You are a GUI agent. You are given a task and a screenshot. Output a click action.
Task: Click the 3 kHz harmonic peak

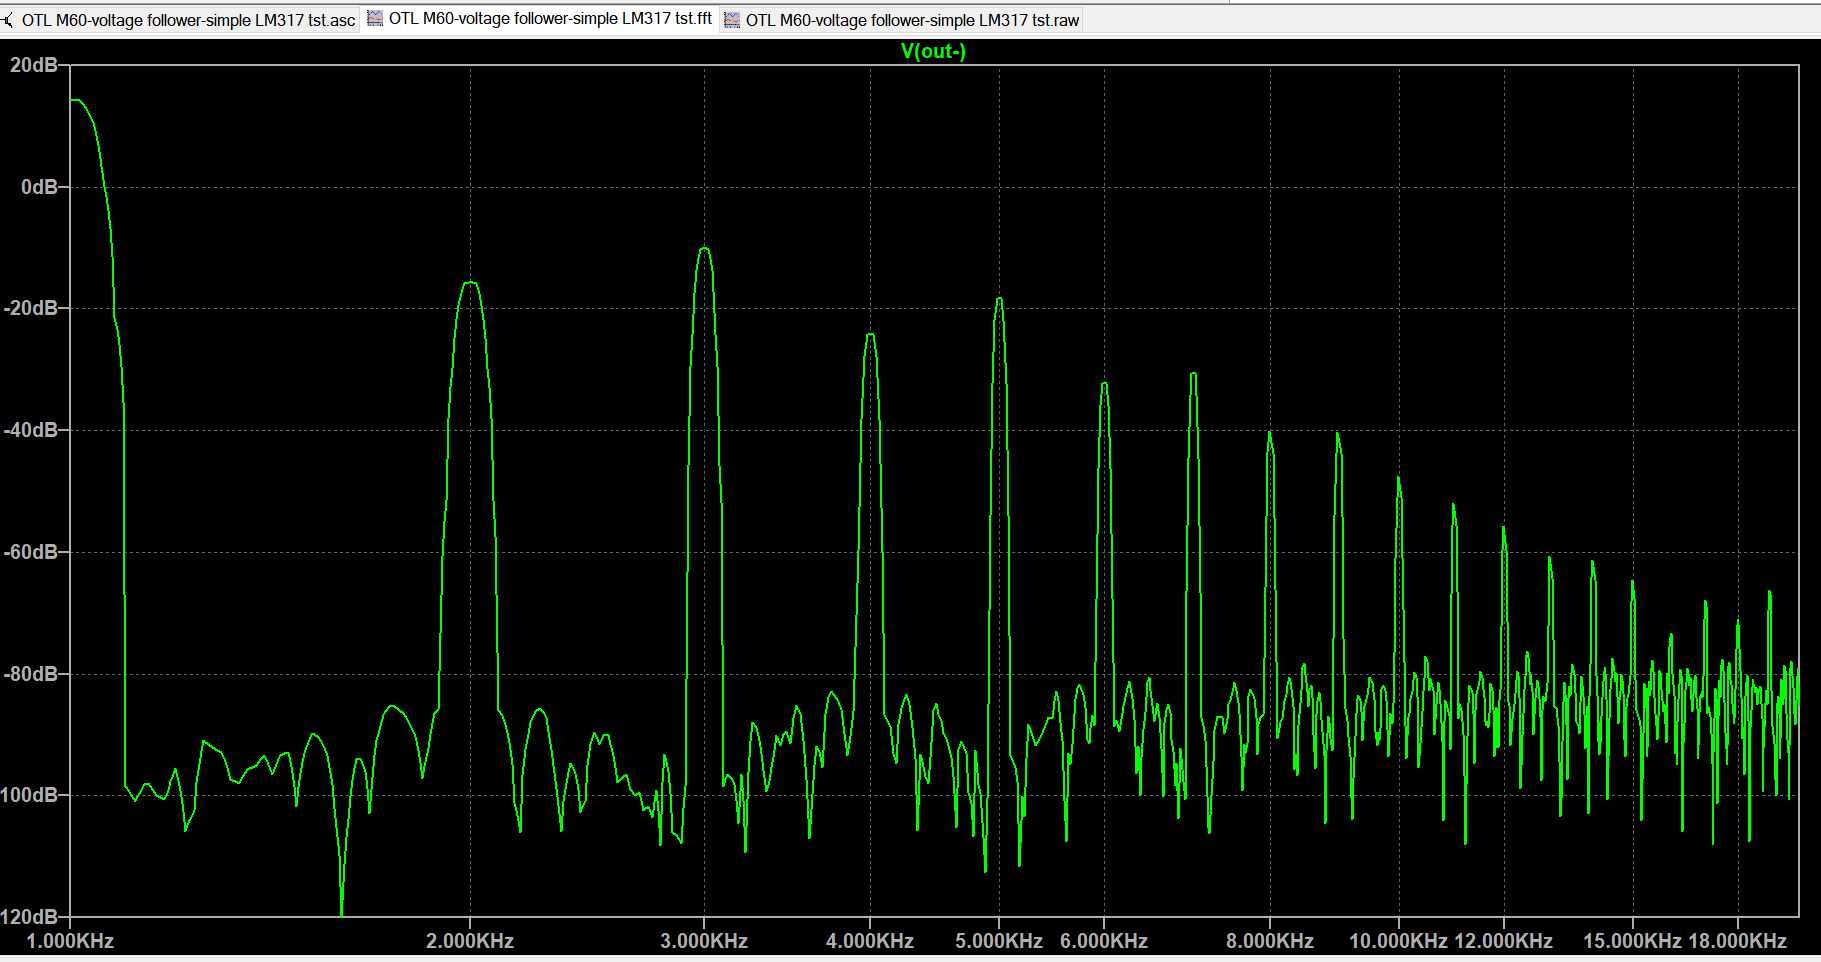704,249
